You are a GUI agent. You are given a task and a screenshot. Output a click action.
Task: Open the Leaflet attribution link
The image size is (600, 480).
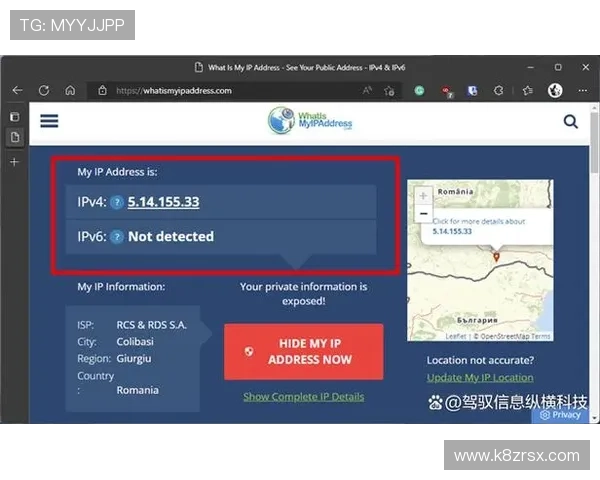pyautogui.click(x=456, y=336)
